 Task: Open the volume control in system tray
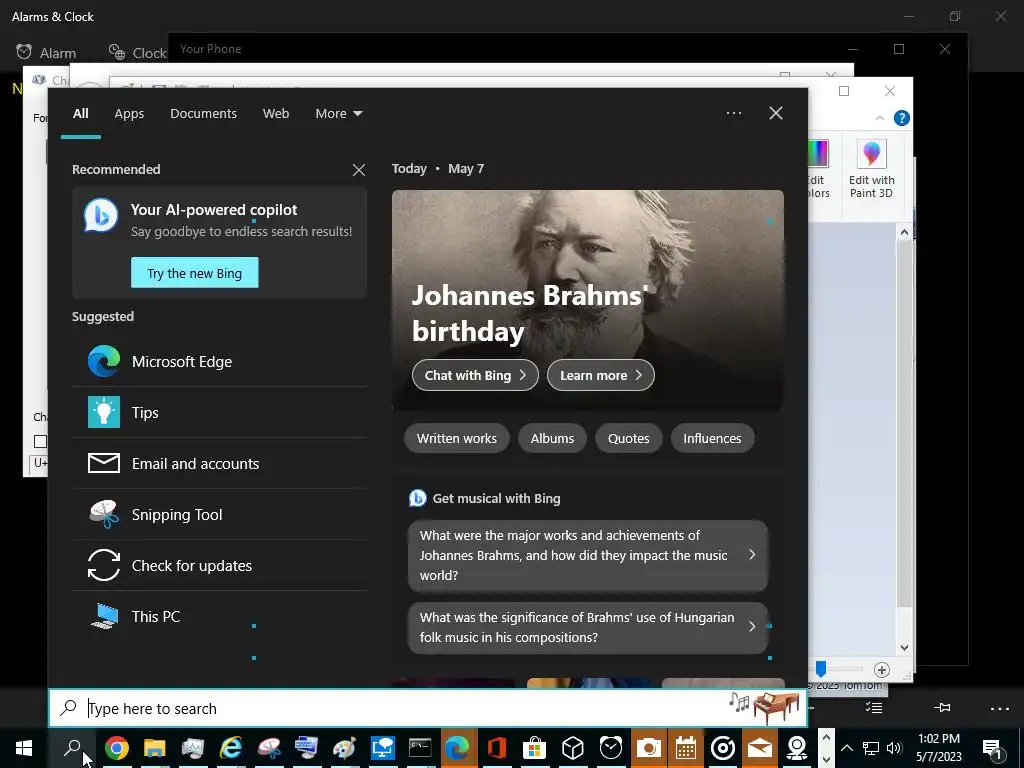click(895, 748)
